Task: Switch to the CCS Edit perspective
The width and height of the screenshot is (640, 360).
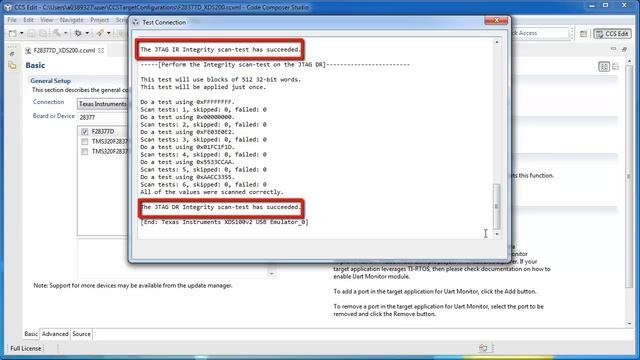Action: (x=612, y=34)
